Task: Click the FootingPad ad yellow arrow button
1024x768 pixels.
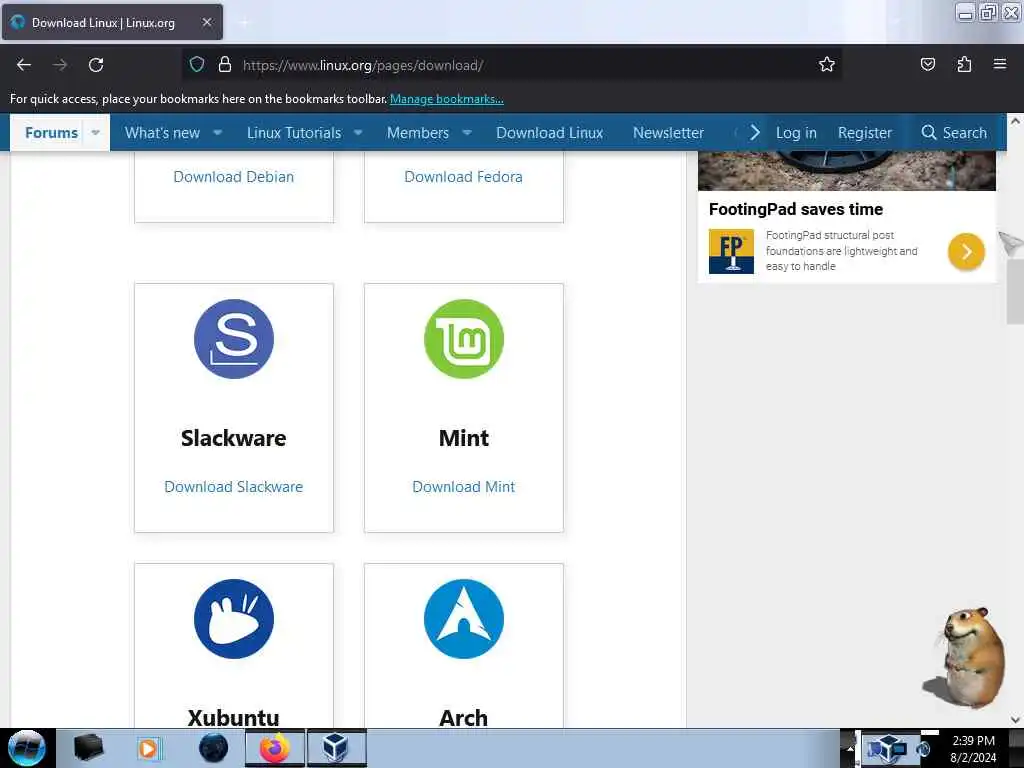Action: click(966, 251)
